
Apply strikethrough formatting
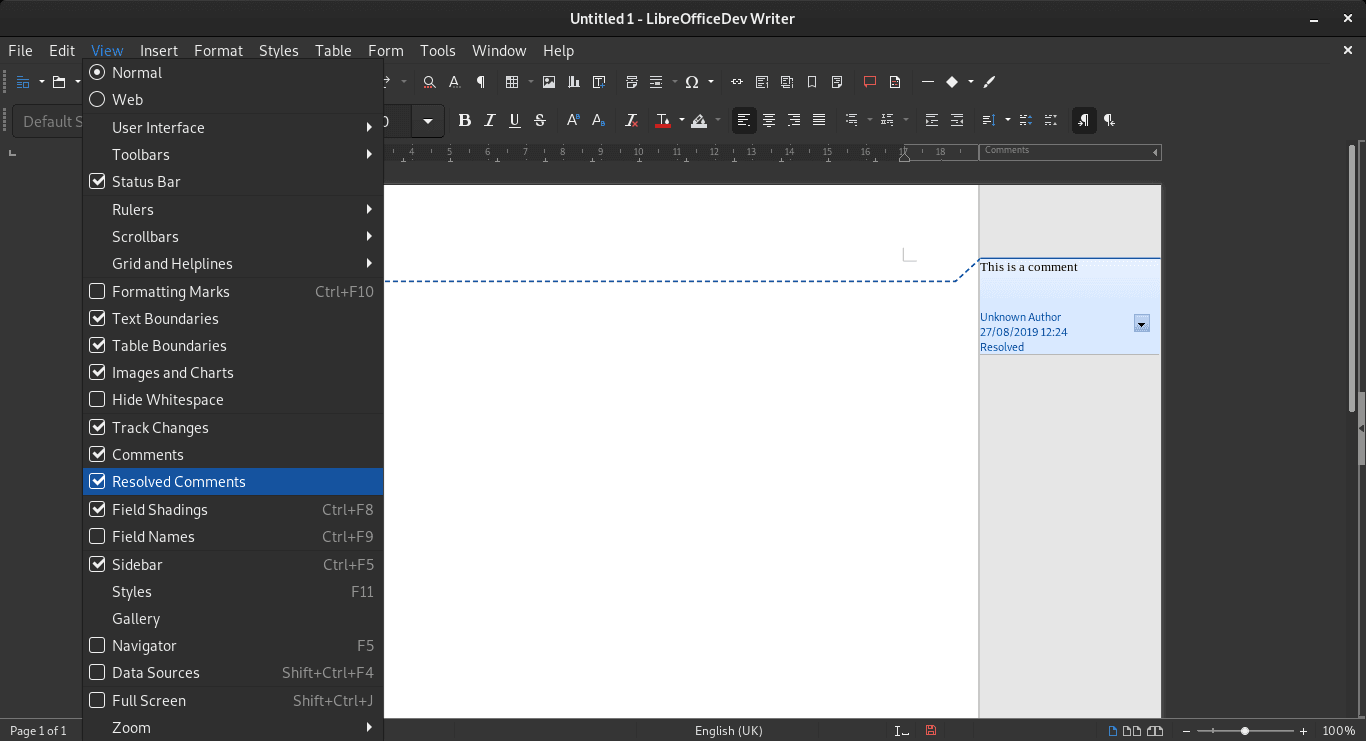click(540, 120)
